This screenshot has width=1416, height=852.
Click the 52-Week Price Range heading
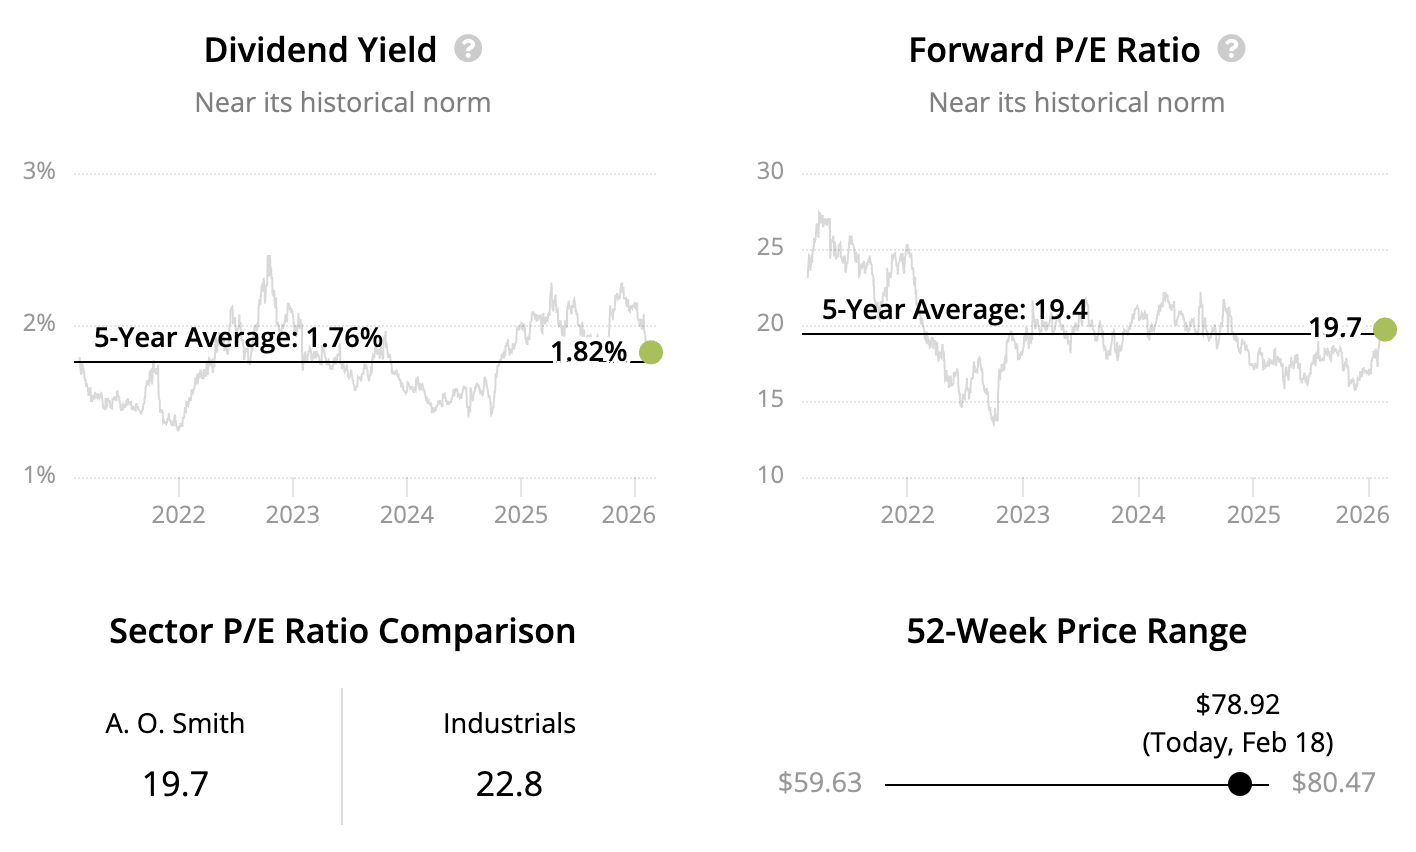tap(1076, 631)
